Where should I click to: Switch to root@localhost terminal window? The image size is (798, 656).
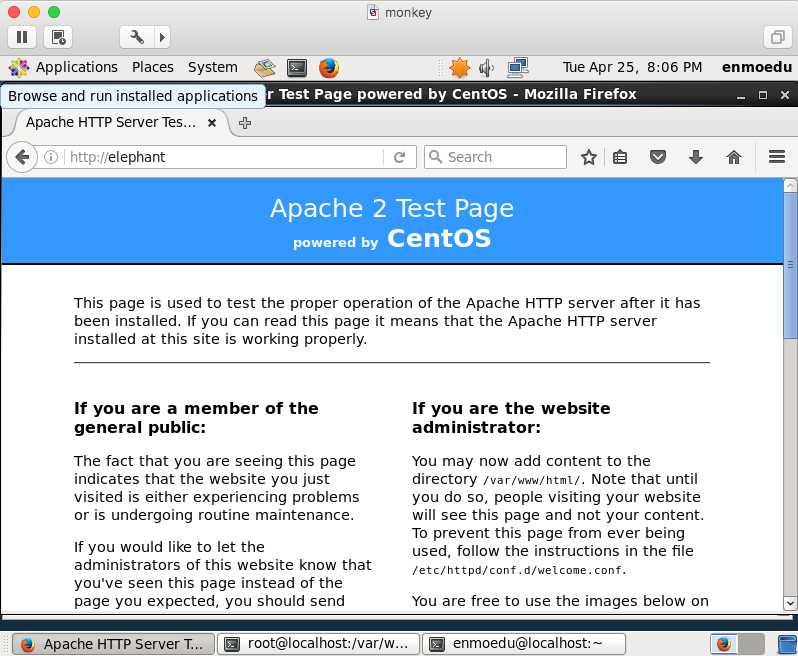319,644
